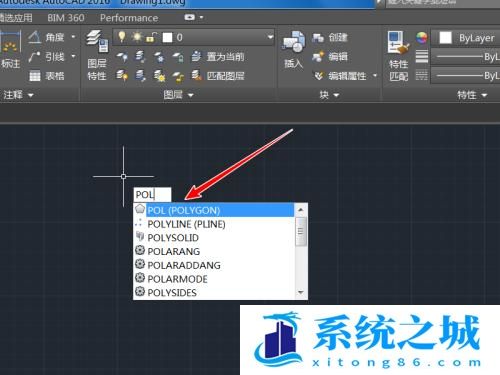Click Match Layer (匹配图层) button
The width and height of the screenshot is (500, 375).
click(218, 76)
